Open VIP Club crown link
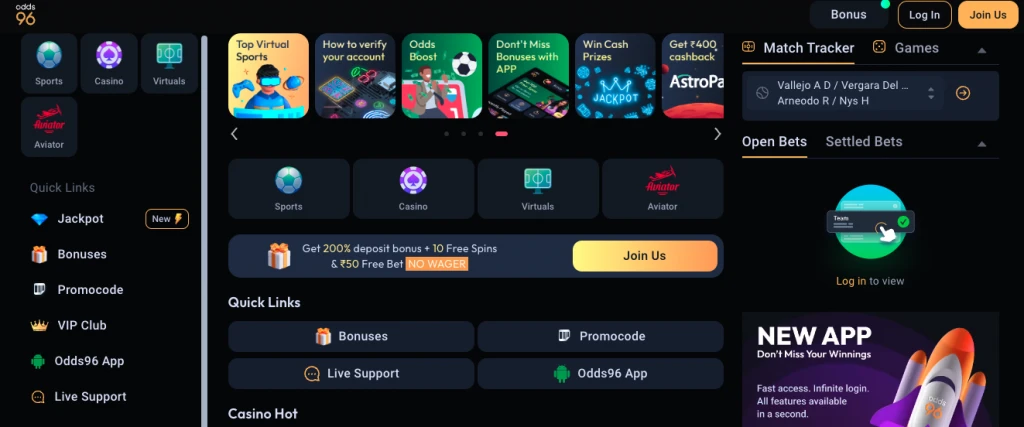 coord(69,325)
